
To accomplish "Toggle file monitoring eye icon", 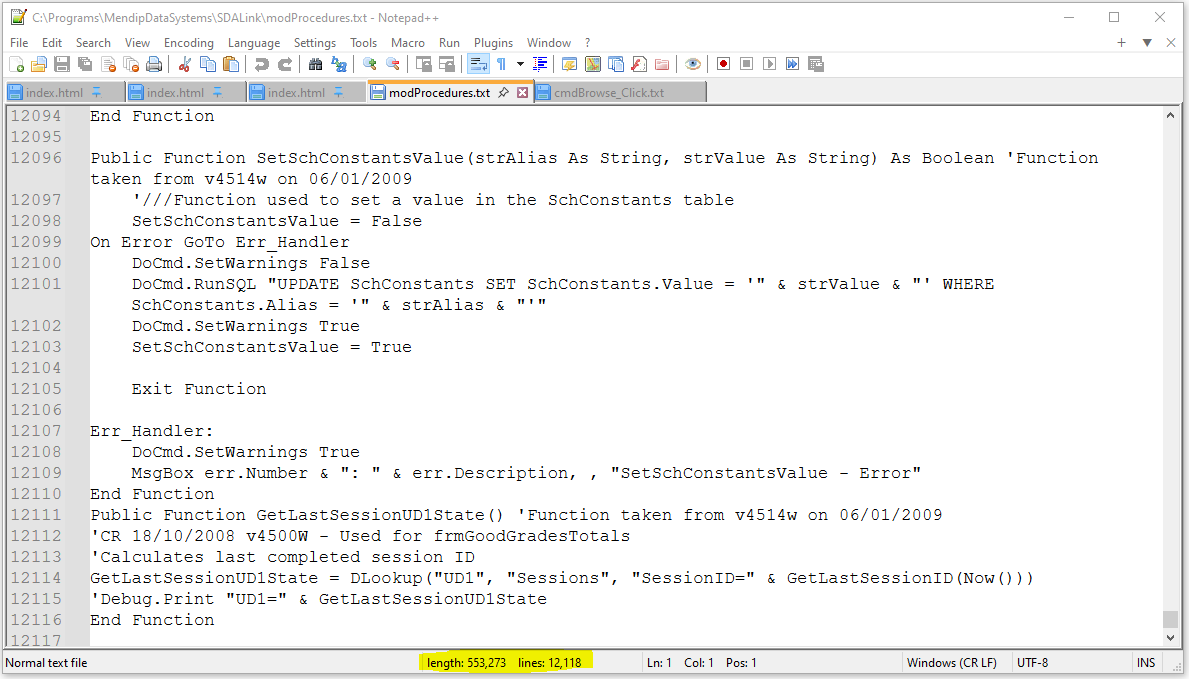I will (692, 64).
